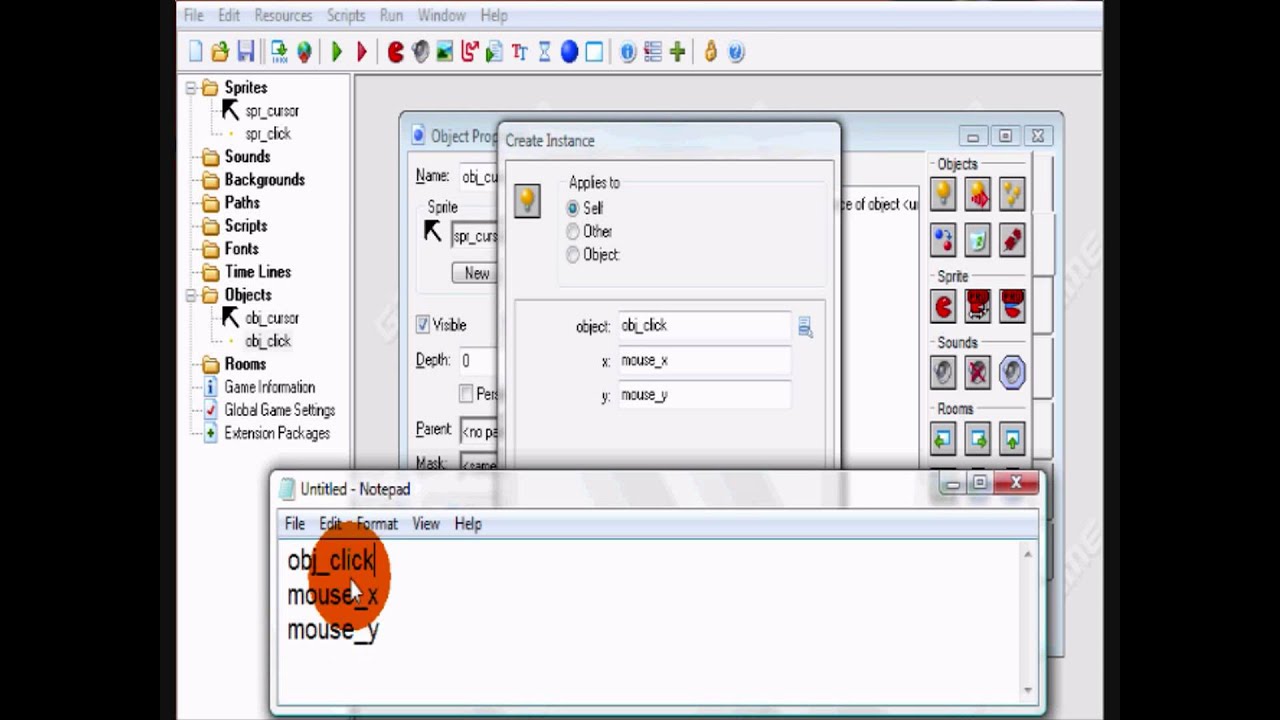Create a room using the square icon
The height and width of the screenshot is (720, 1280).
click(594, 52)
